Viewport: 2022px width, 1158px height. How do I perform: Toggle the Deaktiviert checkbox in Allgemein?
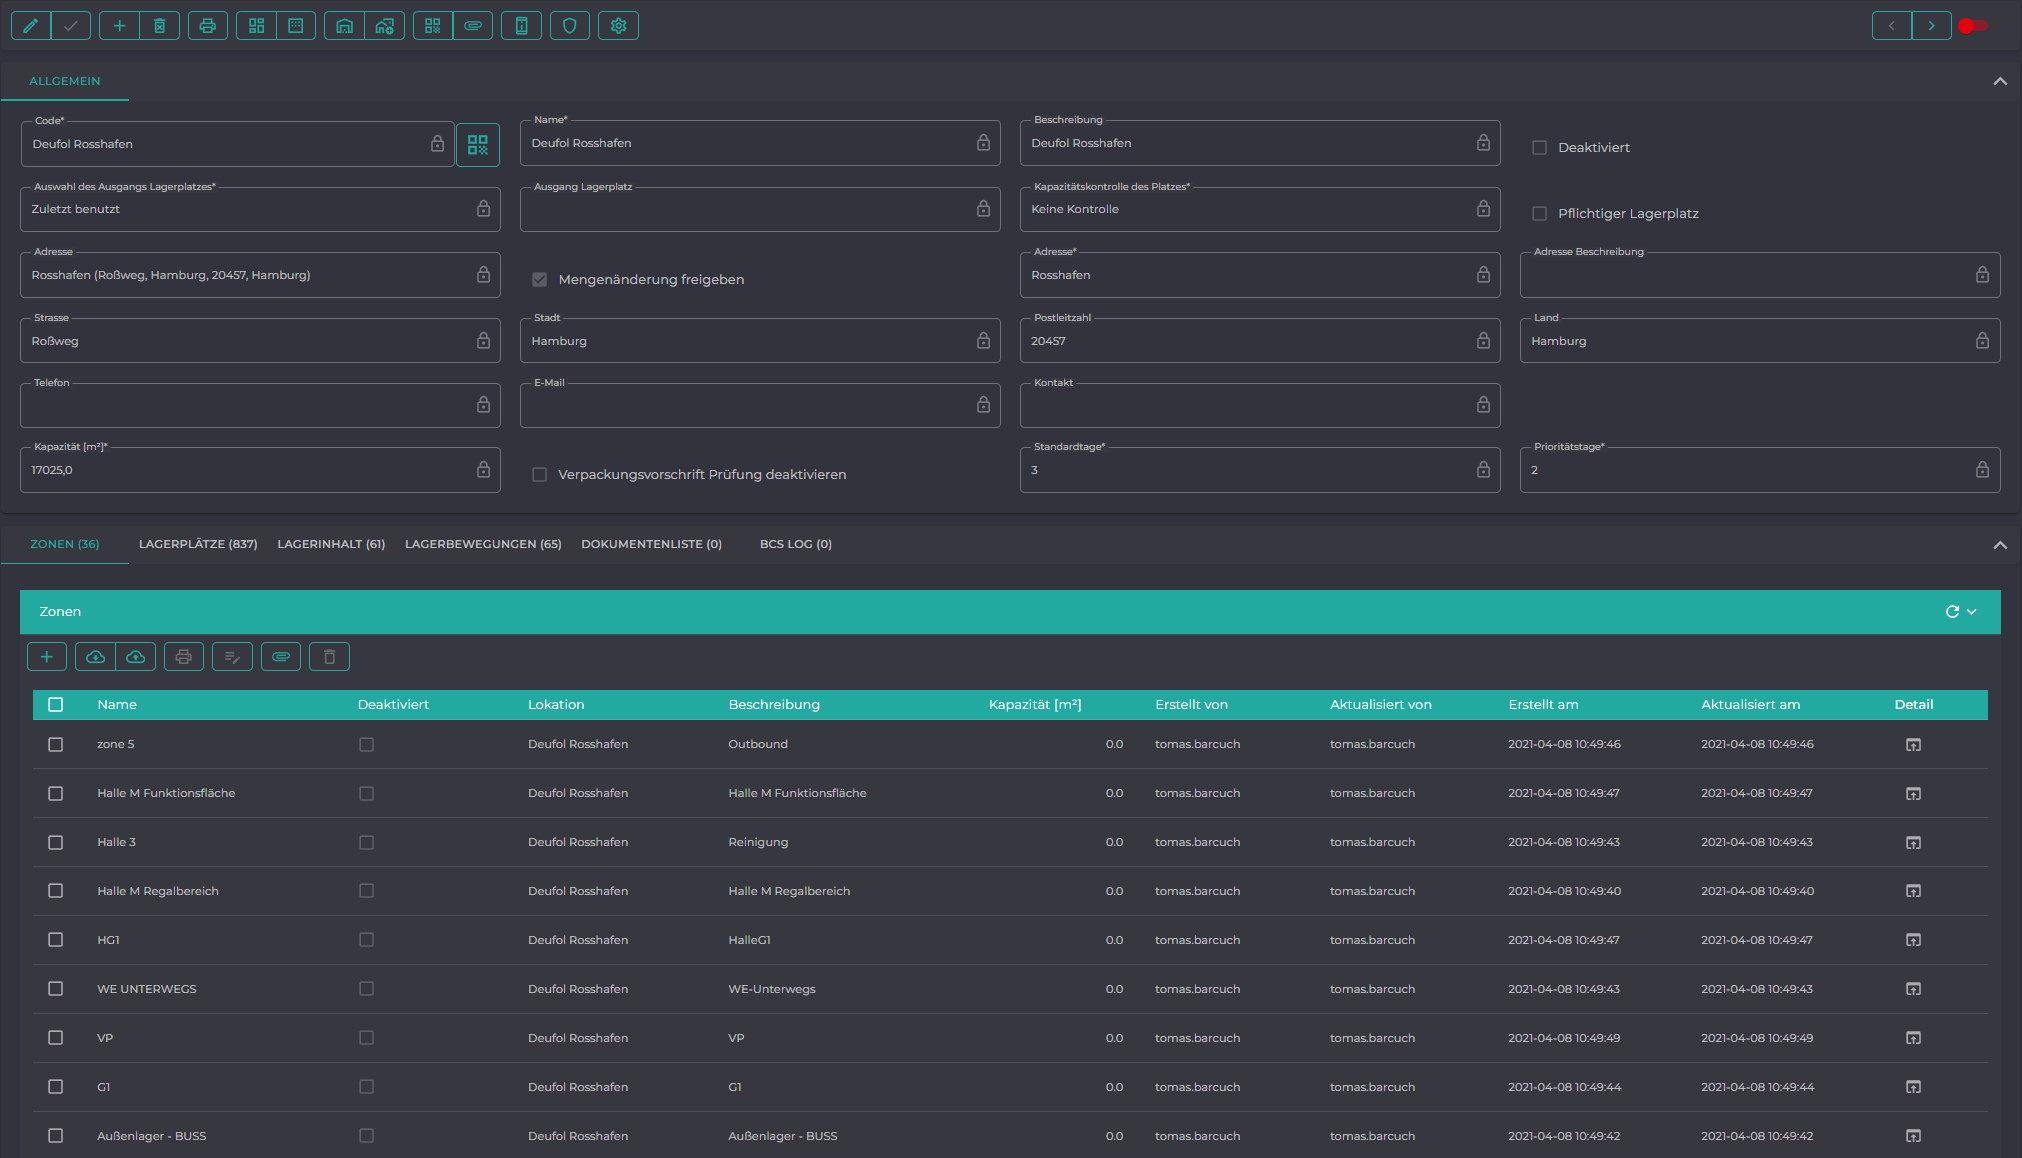tap(1540, 148)
